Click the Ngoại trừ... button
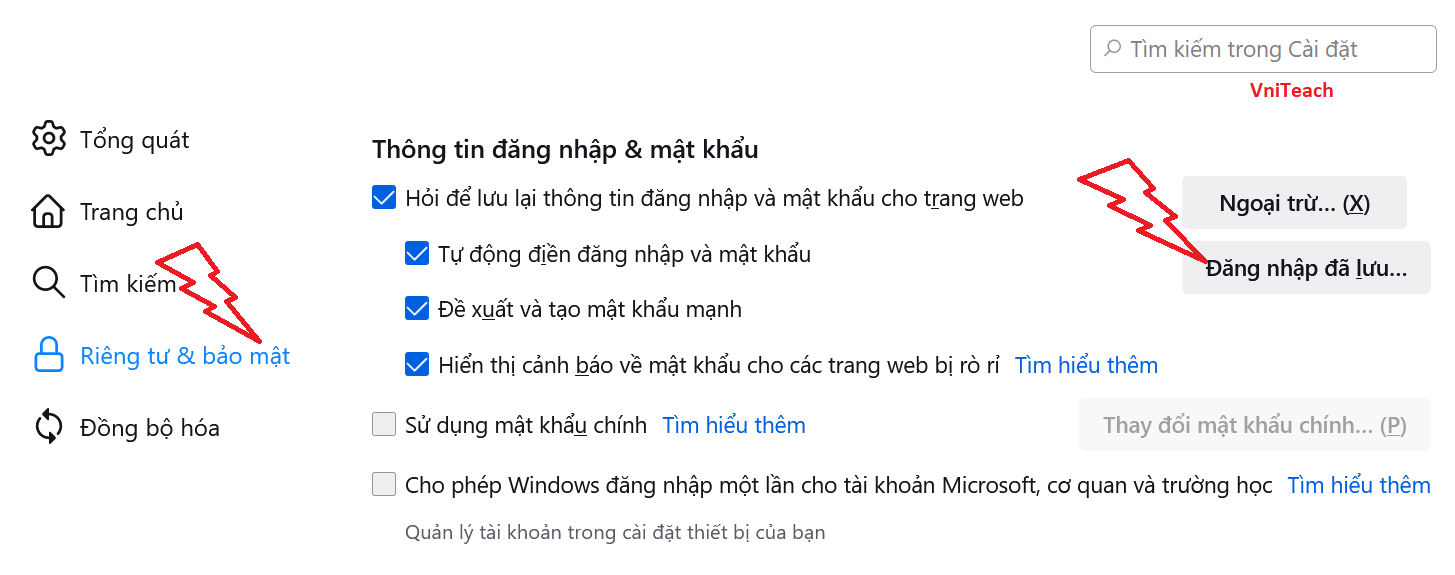 click(1294, 203)
